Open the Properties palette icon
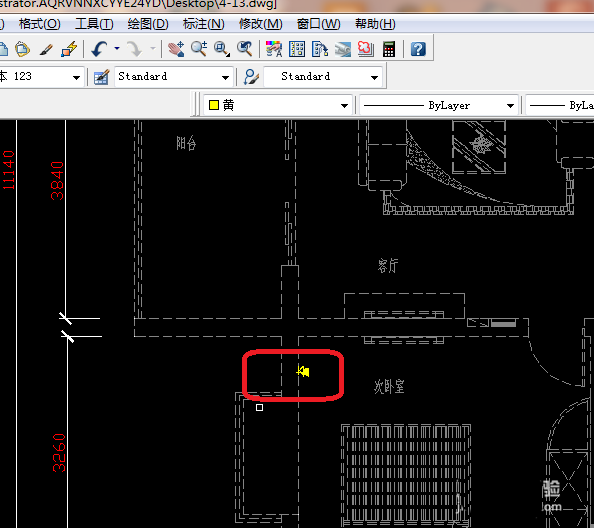This screenshot has height=528, width=594. pos(274,49)
